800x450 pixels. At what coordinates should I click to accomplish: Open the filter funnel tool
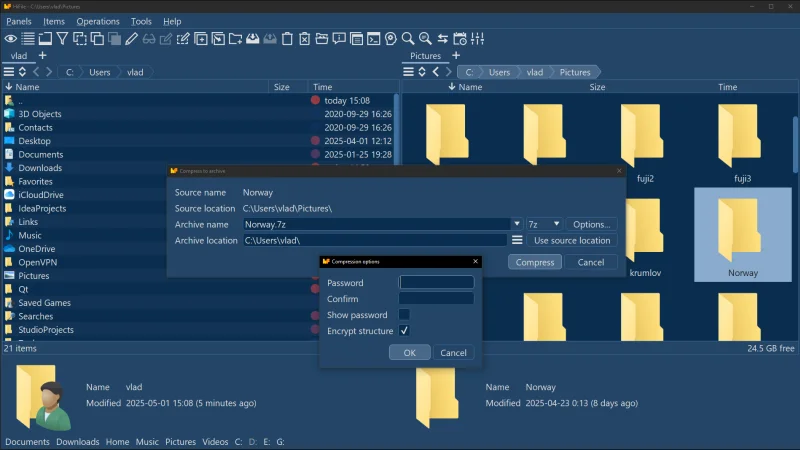coord(62,39)
